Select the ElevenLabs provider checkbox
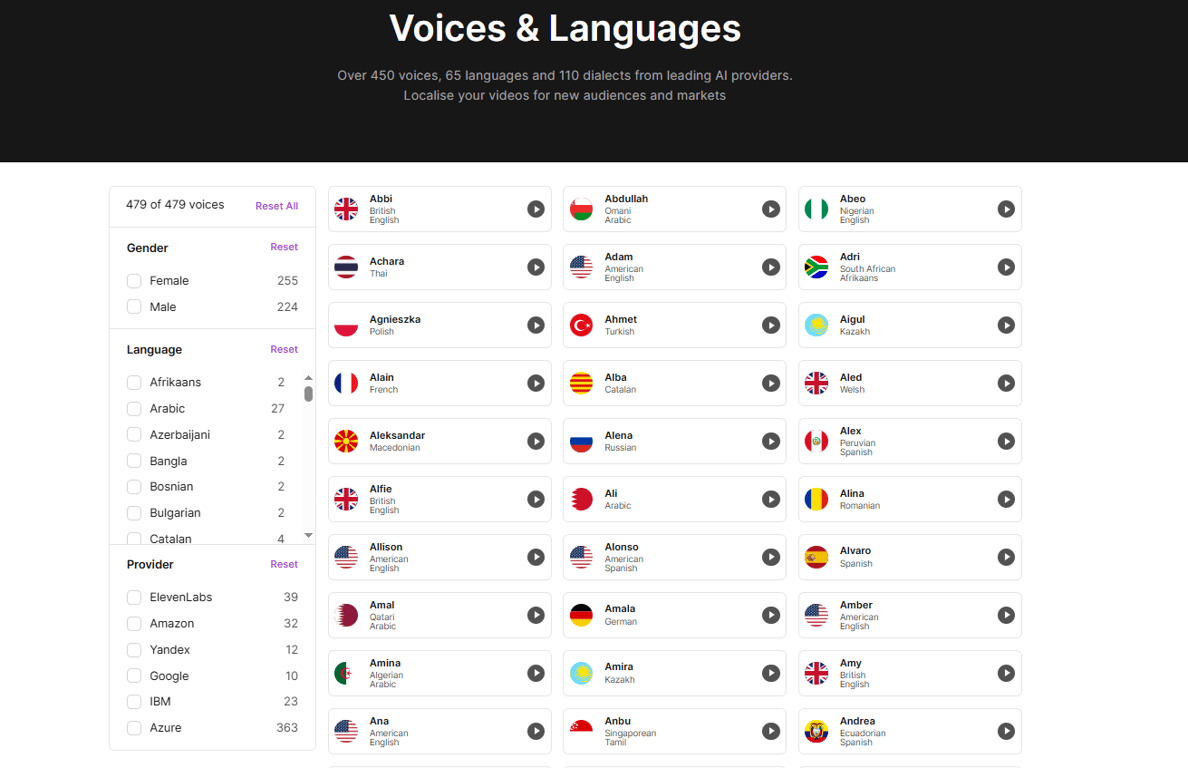The width and height of the screenshot is (1188, 768). point(134,598)
